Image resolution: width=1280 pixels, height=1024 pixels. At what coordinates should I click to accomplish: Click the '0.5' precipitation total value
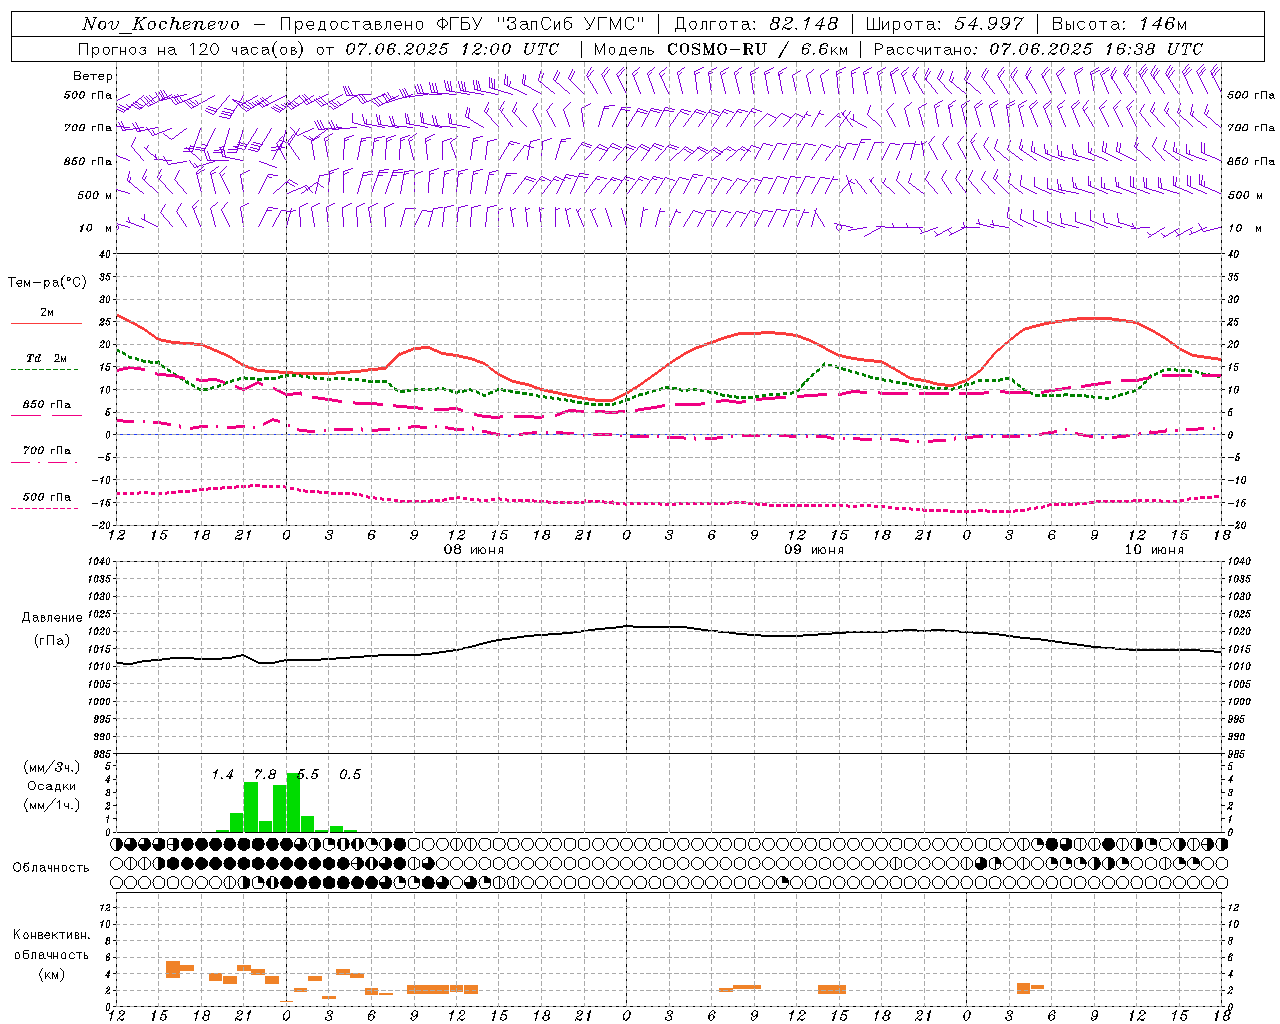pos(350,774)
